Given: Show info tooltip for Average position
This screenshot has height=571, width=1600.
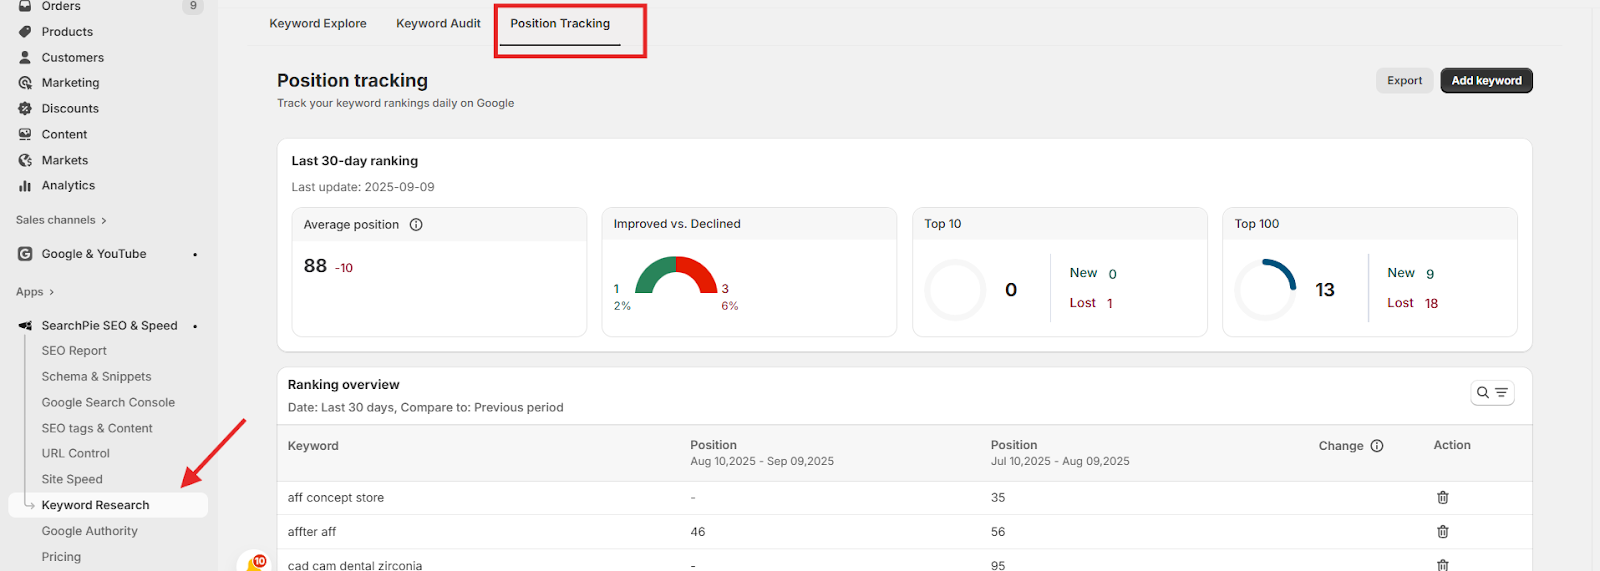Looking at the screenshot, I should (x=416, y=225).
